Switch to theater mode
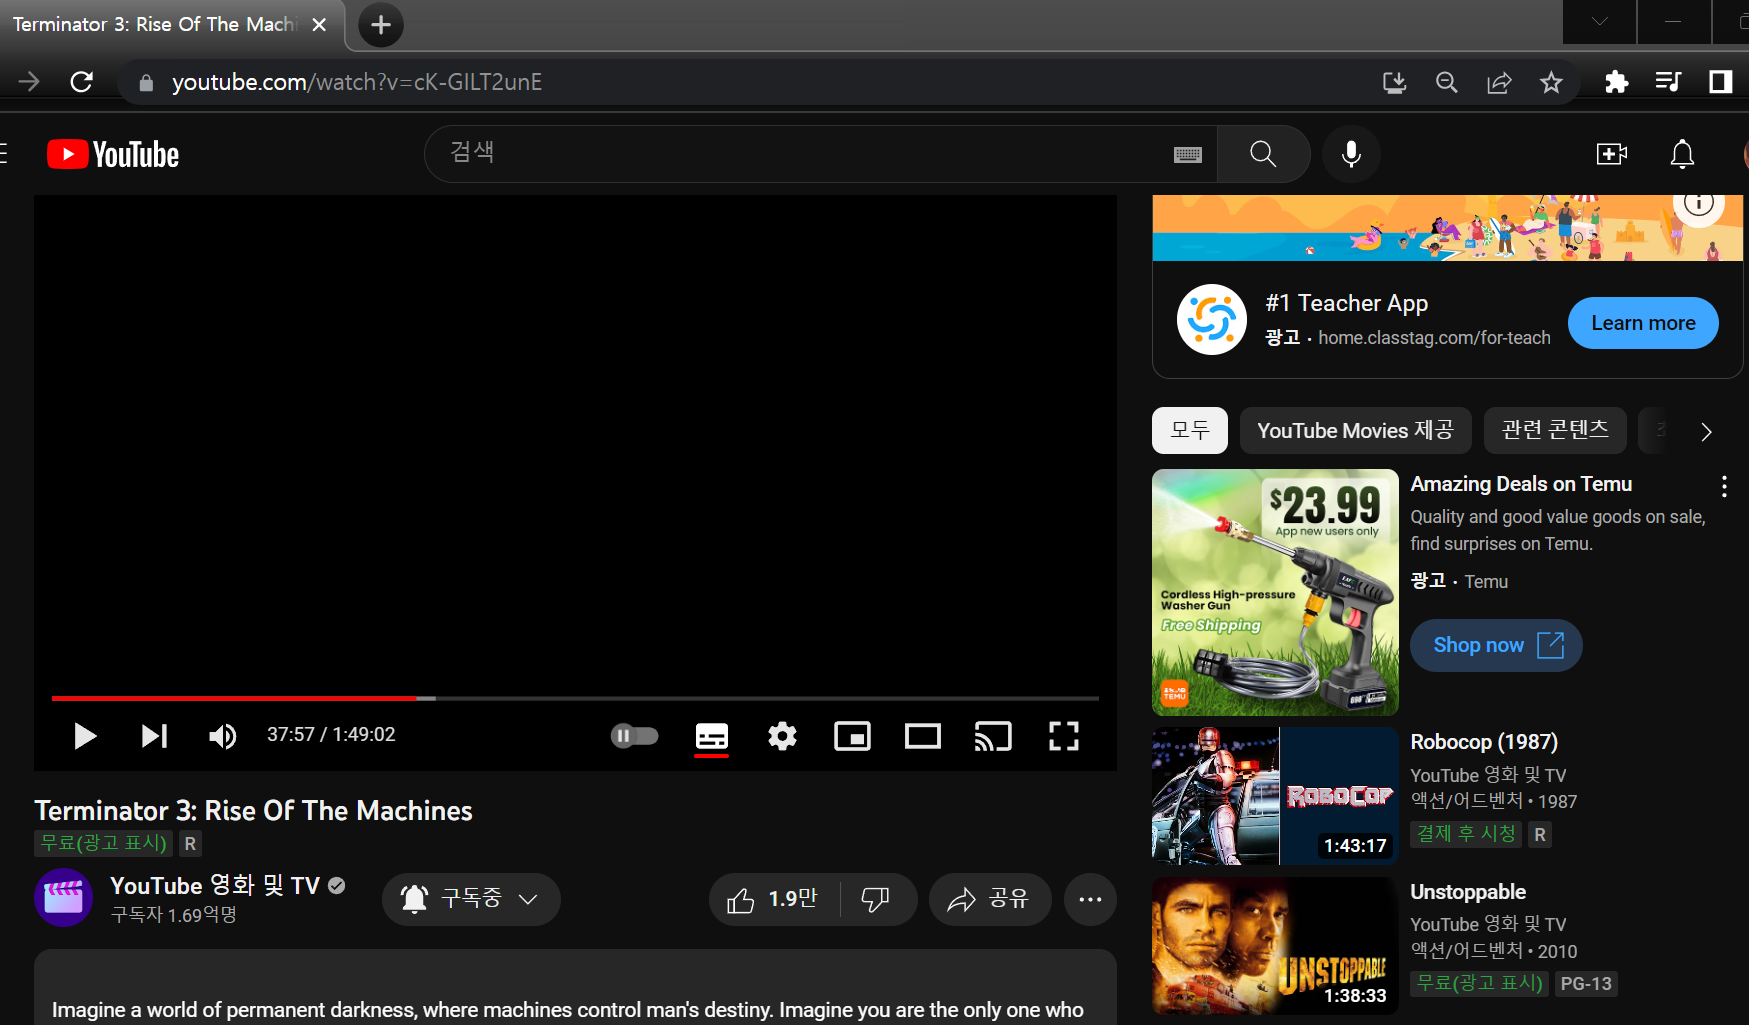This screenshot has width=1749, height=1025. tap(923, 737)
